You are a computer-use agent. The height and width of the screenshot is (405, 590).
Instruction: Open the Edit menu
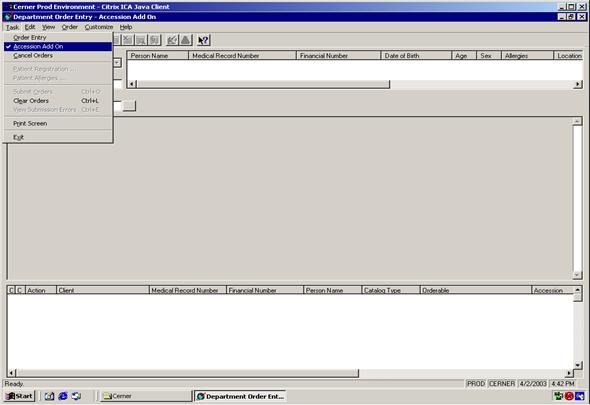click(30, 27)
